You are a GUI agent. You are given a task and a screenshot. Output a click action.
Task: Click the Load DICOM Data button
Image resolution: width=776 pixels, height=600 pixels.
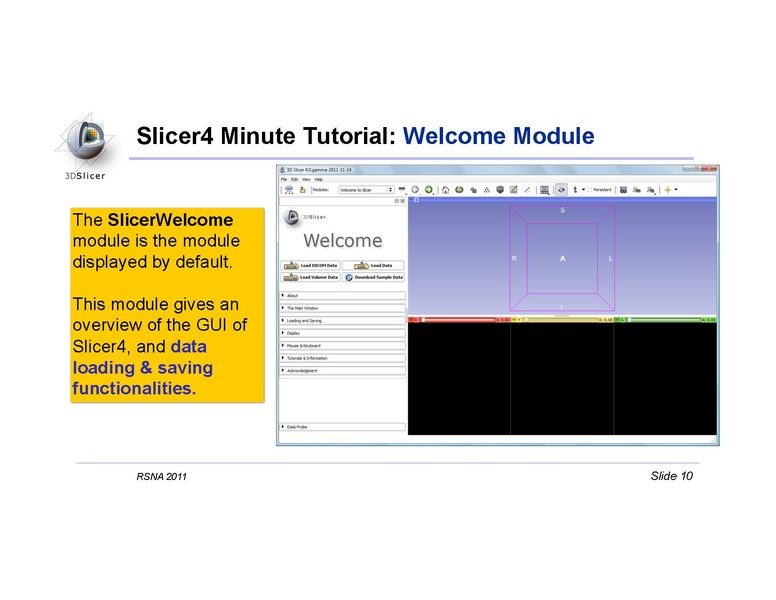point(311,265)
